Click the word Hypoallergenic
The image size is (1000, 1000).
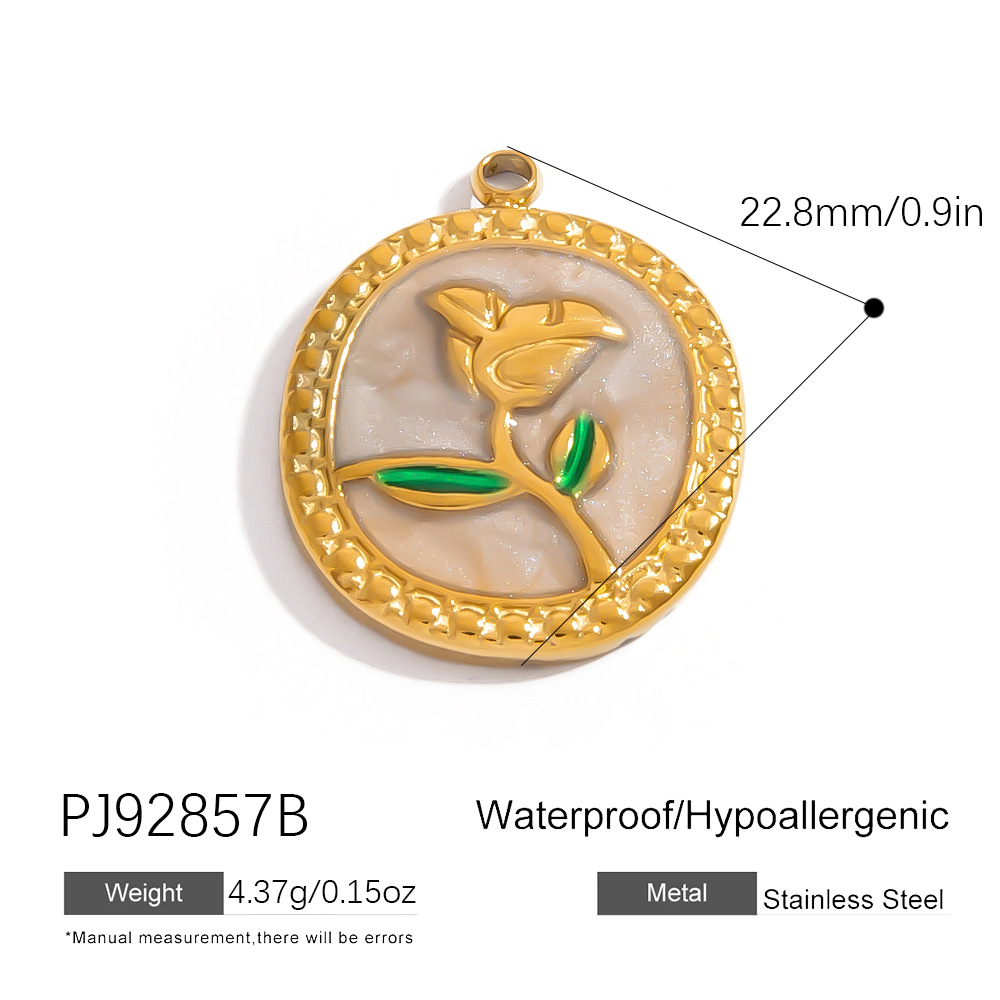[x=818, y=816]
